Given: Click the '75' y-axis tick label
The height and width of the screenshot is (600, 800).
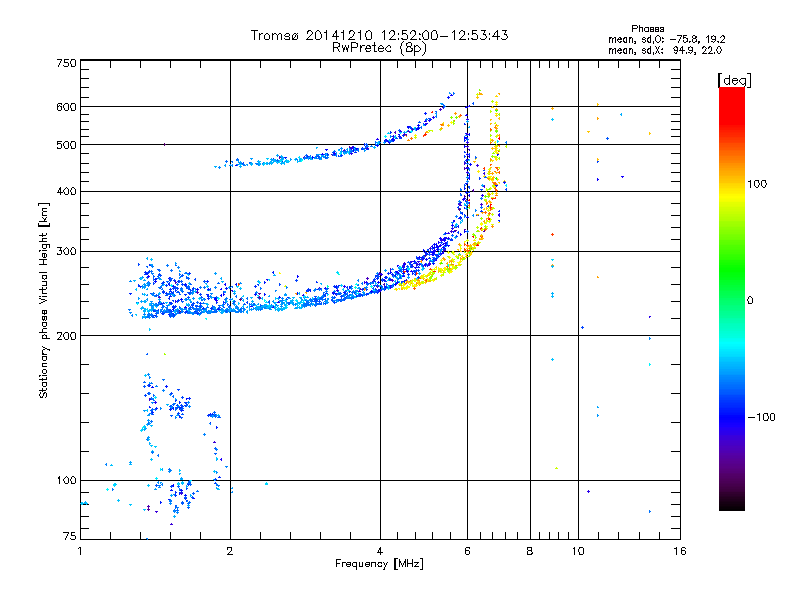Looking at the screenshot, I should (x=70, y=536).
